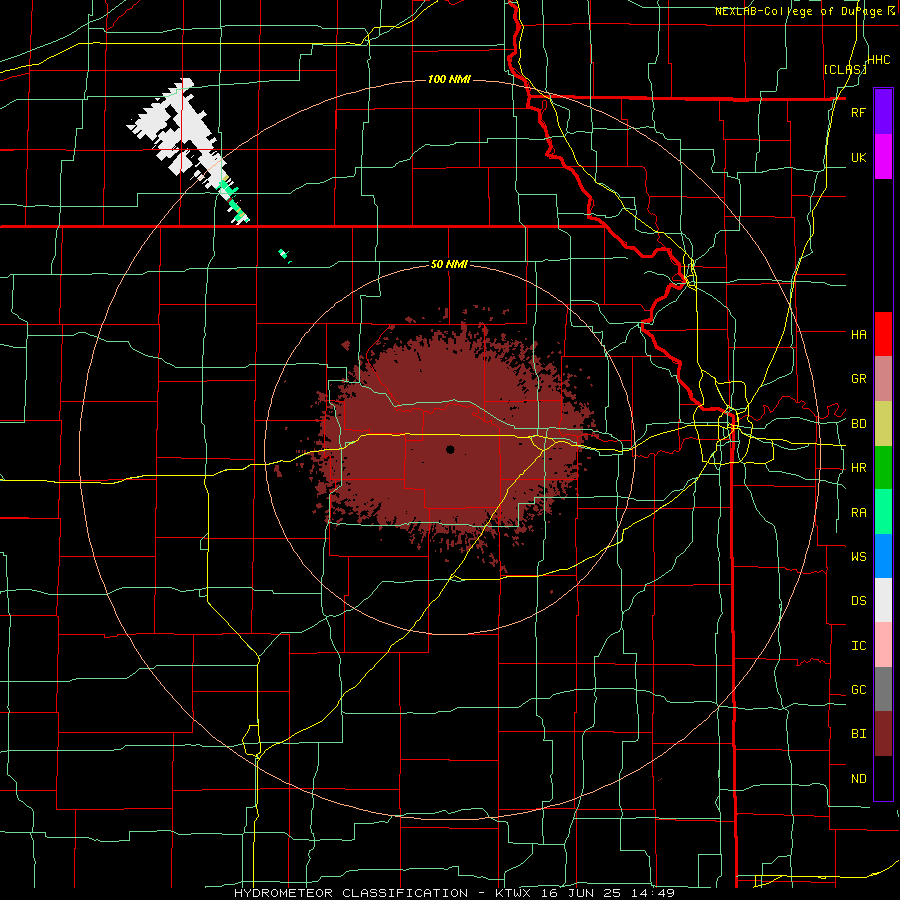The image size is (900, 900).
Task: Click the GR legend label
Action: 858,379
